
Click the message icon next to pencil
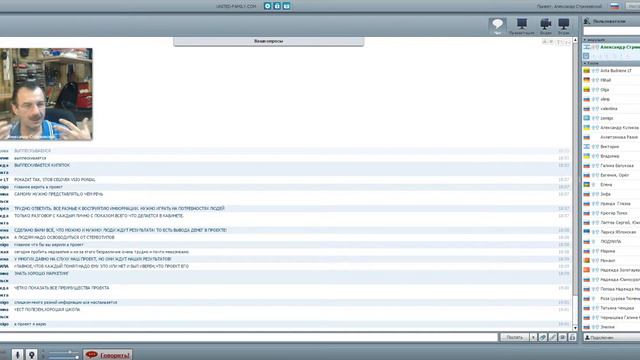562,338
